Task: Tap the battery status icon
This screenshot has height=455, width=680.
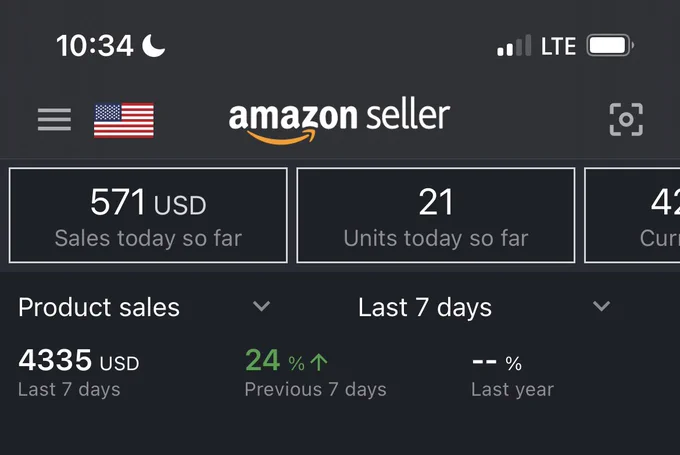Action: (610, 45)
